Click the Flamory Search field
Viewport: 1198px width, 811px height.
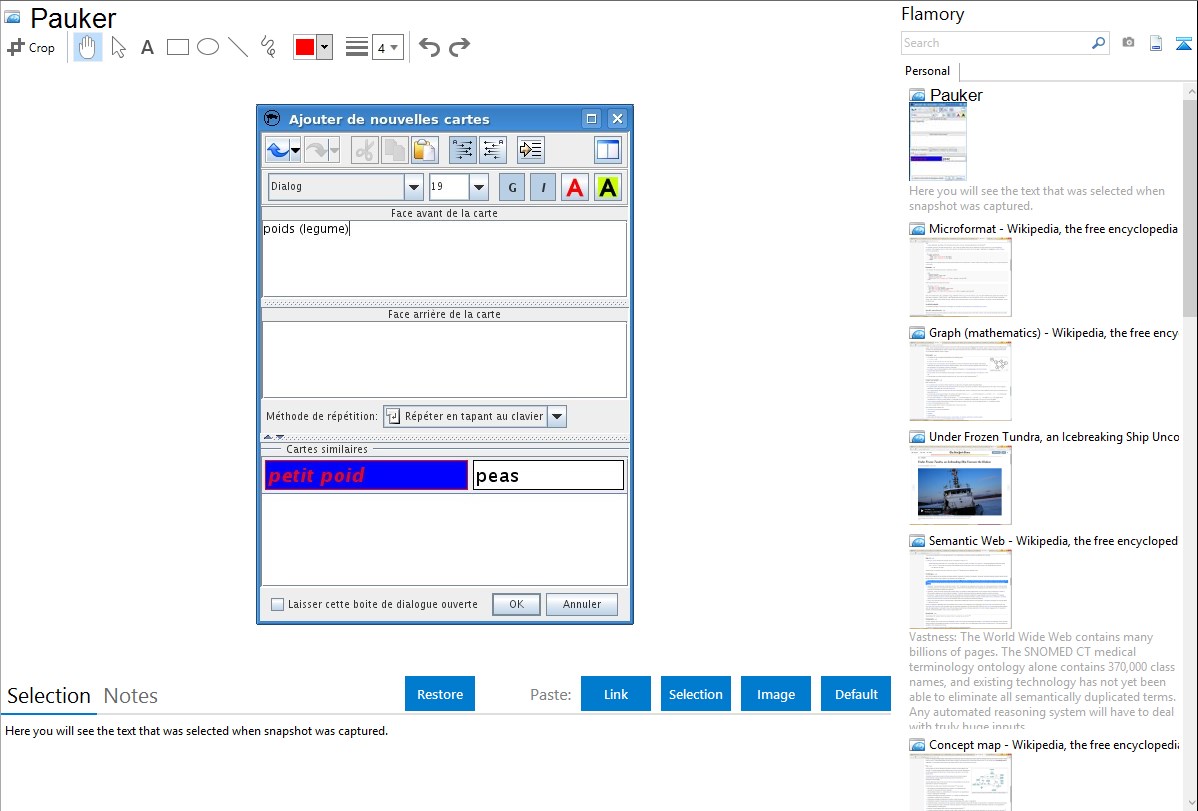click(x=996, y=44)
